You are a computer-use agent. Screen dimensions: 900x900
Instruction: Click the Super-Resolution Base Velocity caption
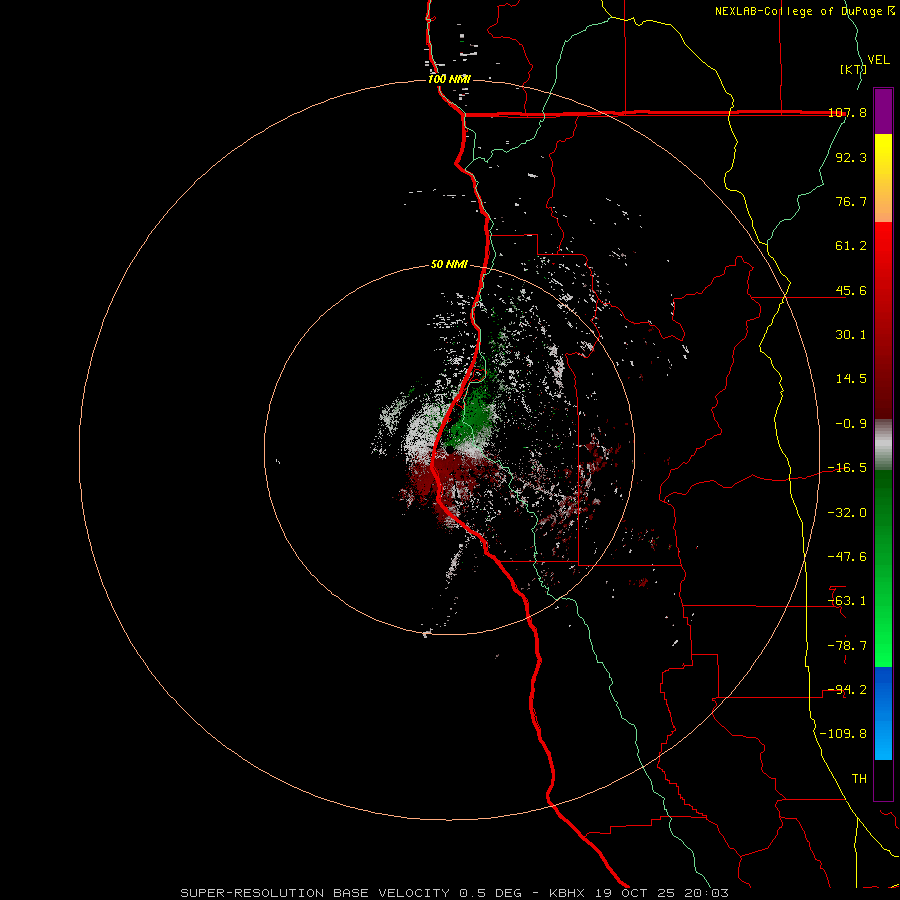point(455,893)
